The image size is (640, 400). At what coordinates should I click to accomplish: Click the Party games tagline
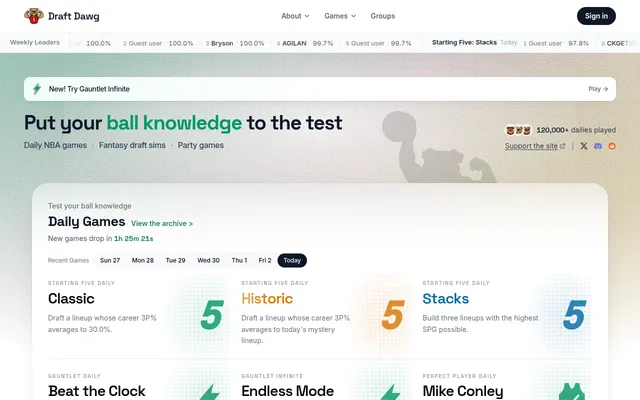click(200, 145)
